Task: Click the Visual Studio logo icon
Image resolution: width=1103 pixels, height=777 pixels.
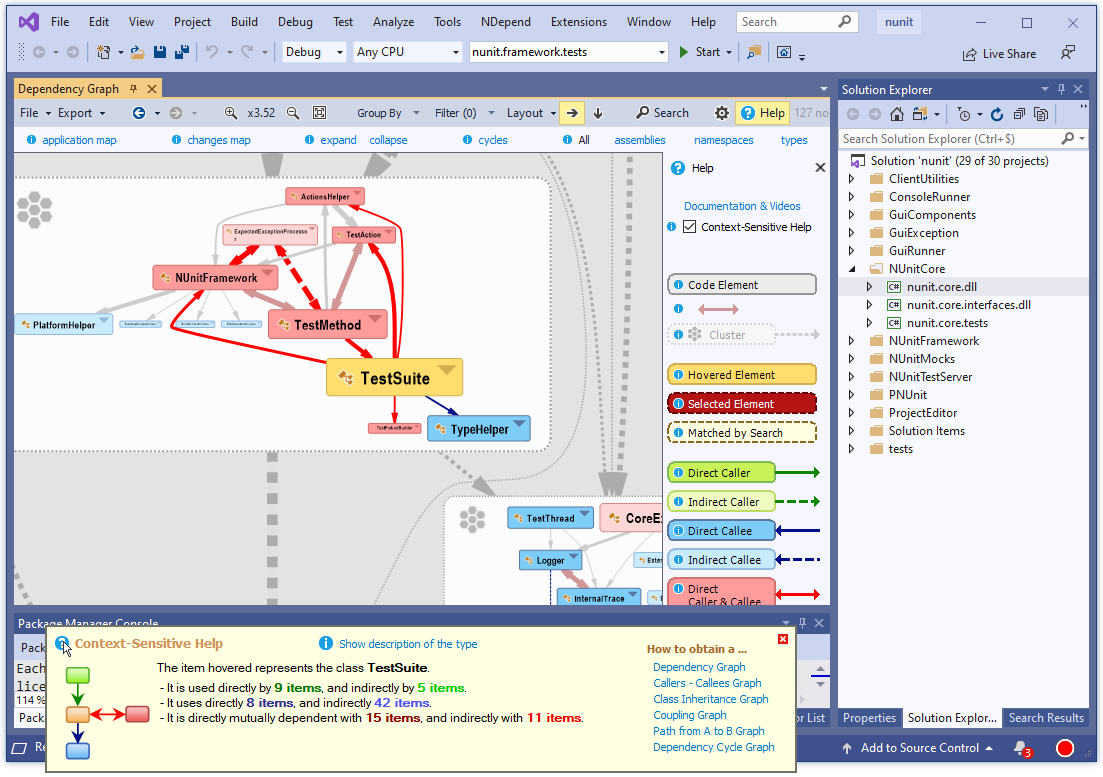Action: (x=29, y=23)
